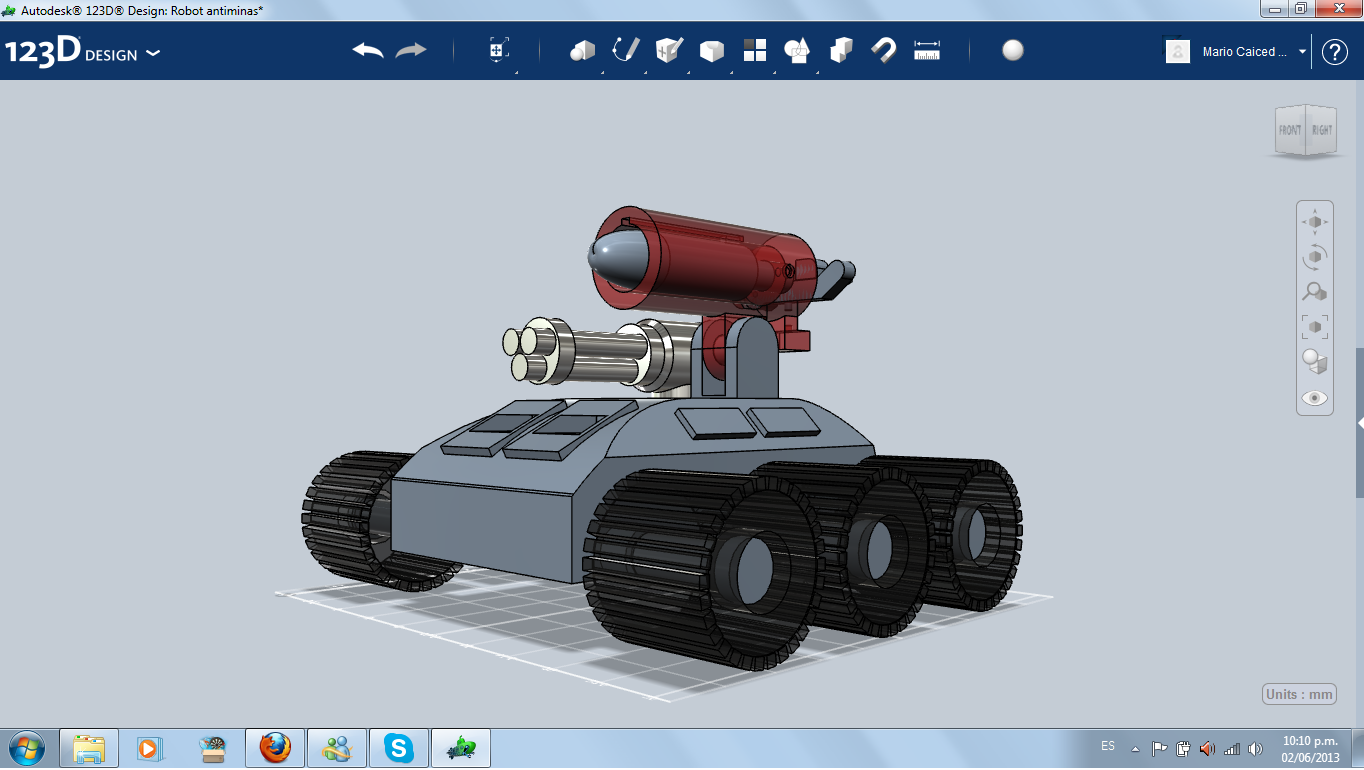This screenshot has height=770, width=1364.
Task: Click the user avatar picture
Action: 1178,51
